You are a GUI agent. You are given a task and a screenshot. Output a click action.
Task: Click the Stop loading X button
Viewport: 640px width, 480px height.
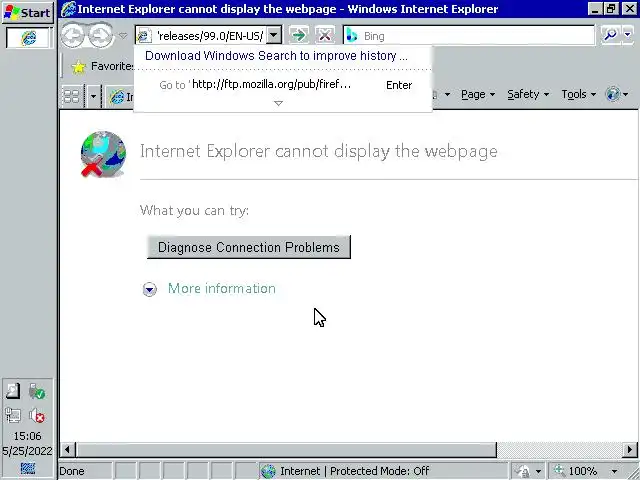point(325,36)
